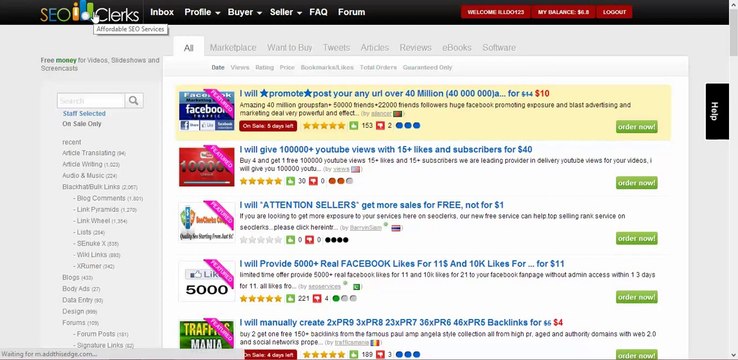Open the SeoClerks coupon service thumbnail
Image resolution: width=738 pixels, height=360 pixels.
[x=207, y=222]
